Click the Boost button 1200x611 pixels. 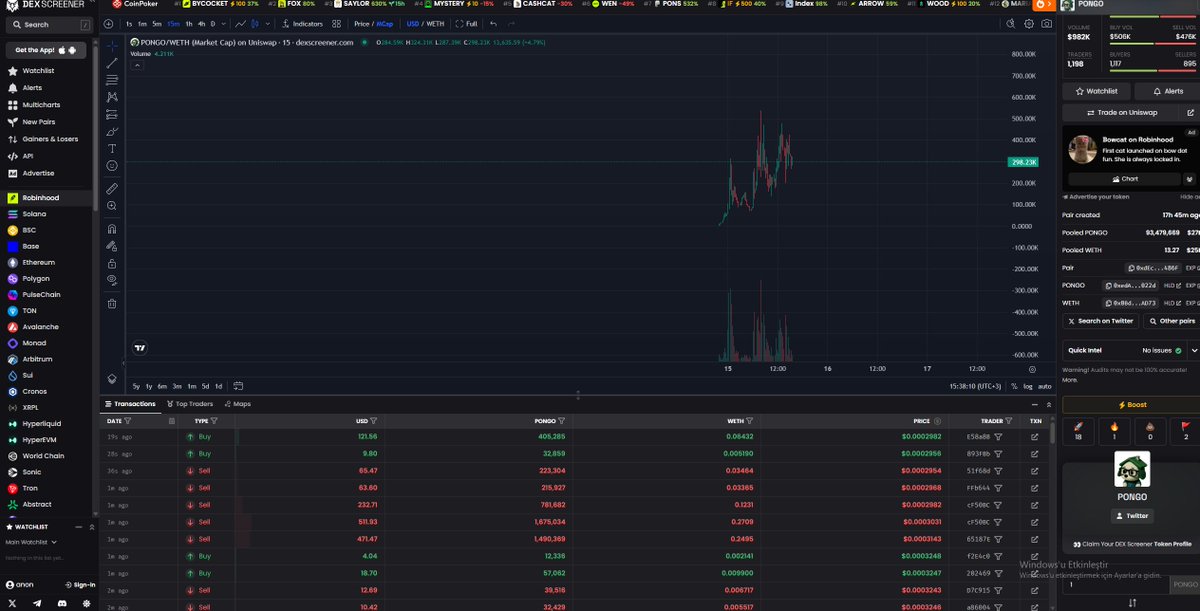click(x=1131, y=404)
